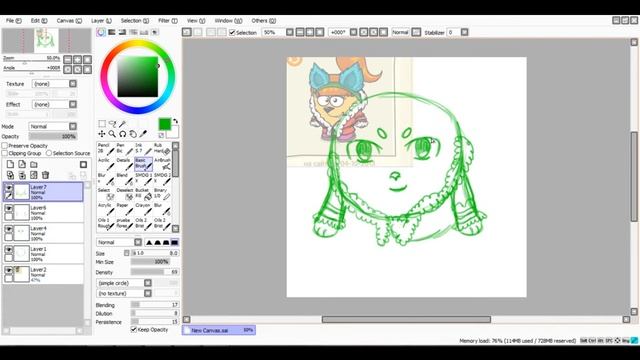Enable Preserve Opacity

coord(5,146)
